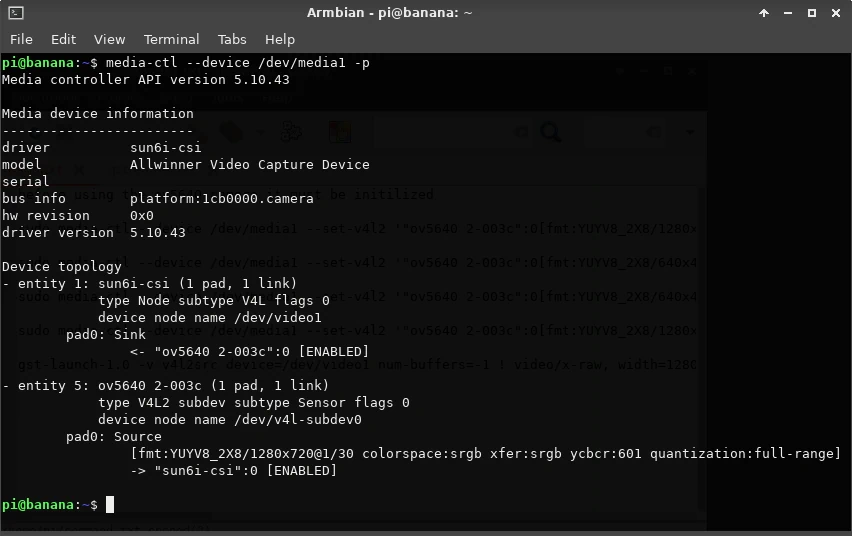Click 'platform:1cb0000.camera' bus info value

[222, 199]
